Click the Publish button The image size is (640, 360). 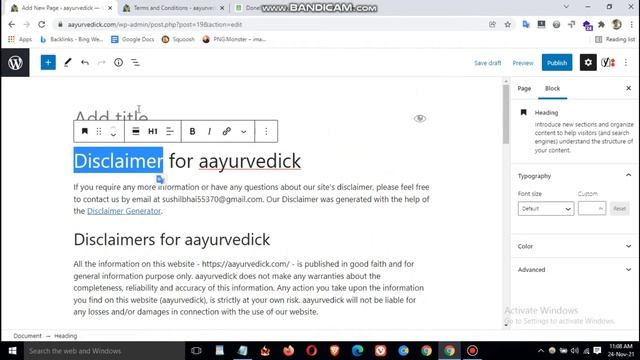557,62
